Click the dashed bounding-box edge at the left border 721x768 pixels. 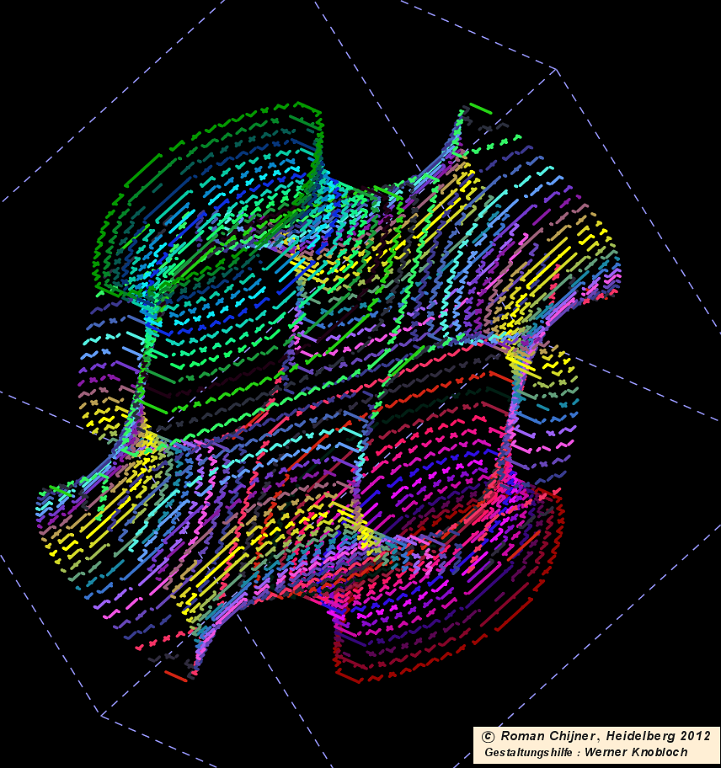30,400
